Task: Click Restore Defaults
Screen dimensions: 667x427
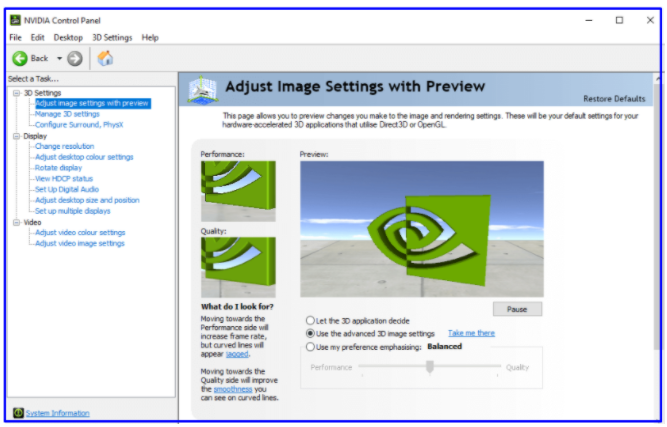Action: 614,99
